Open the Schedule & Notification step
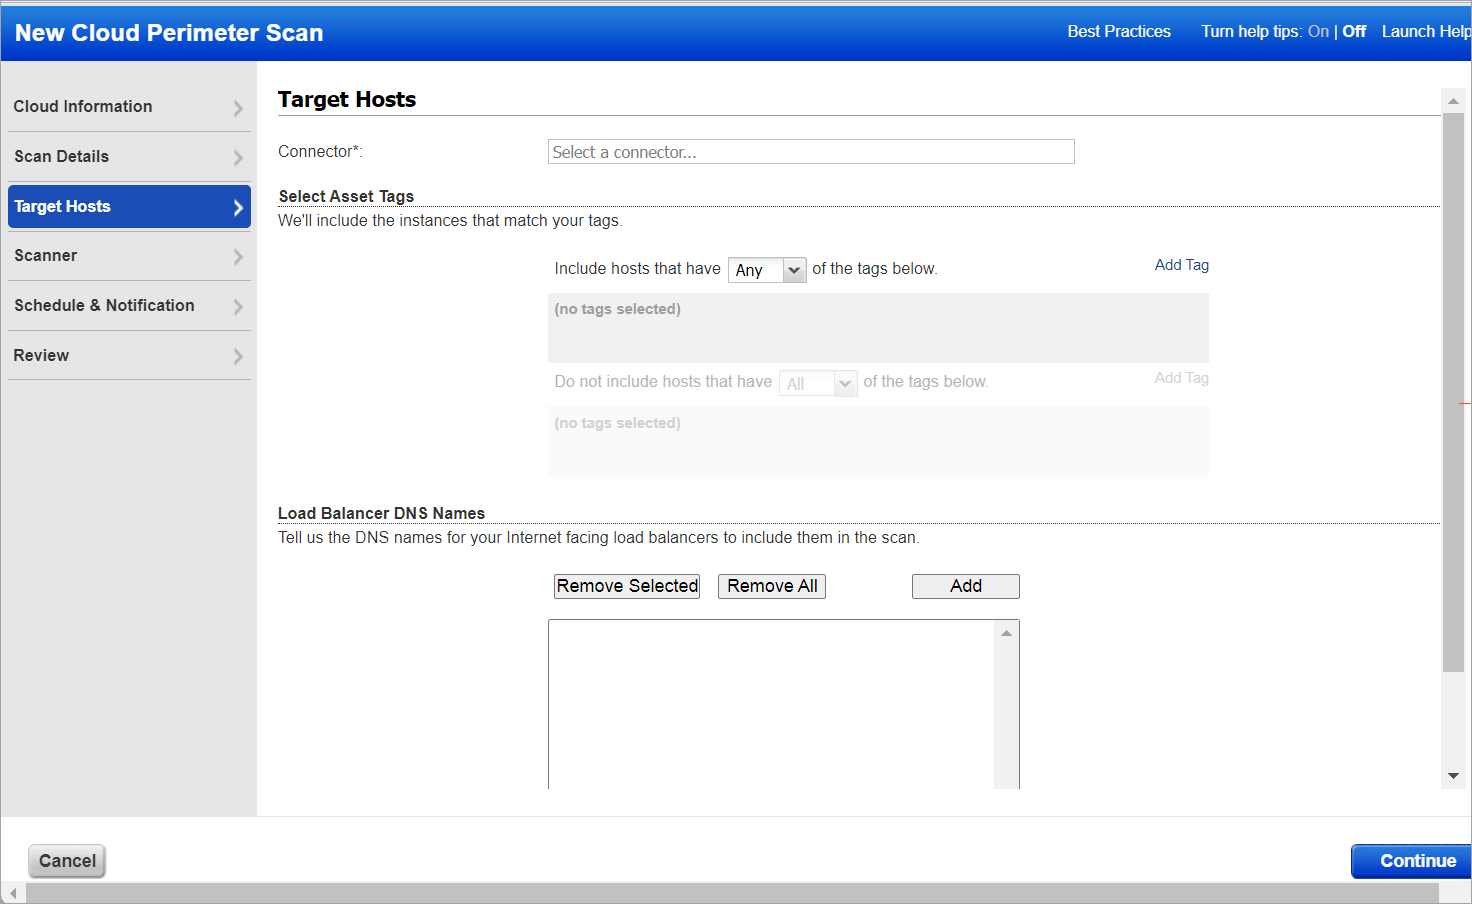Screen dimensions: 1472x904 (x=104, y=306)
